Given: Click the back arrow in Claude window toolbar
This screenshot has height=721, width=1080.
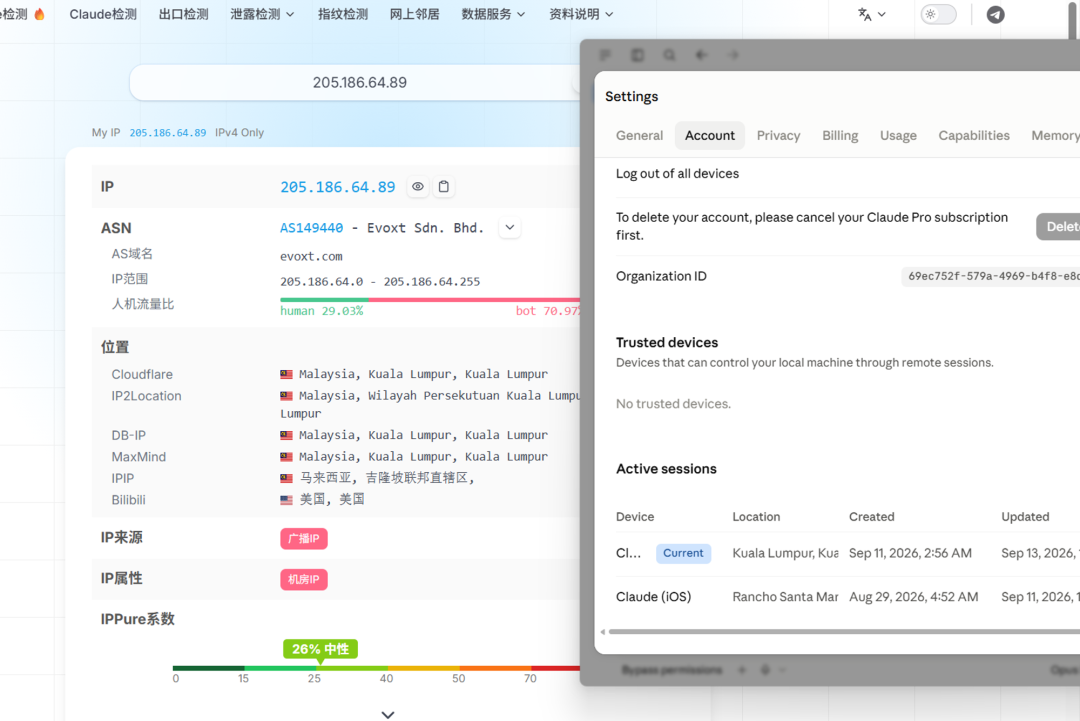Looking at the screenshot, I should click(x=701, y=55).
